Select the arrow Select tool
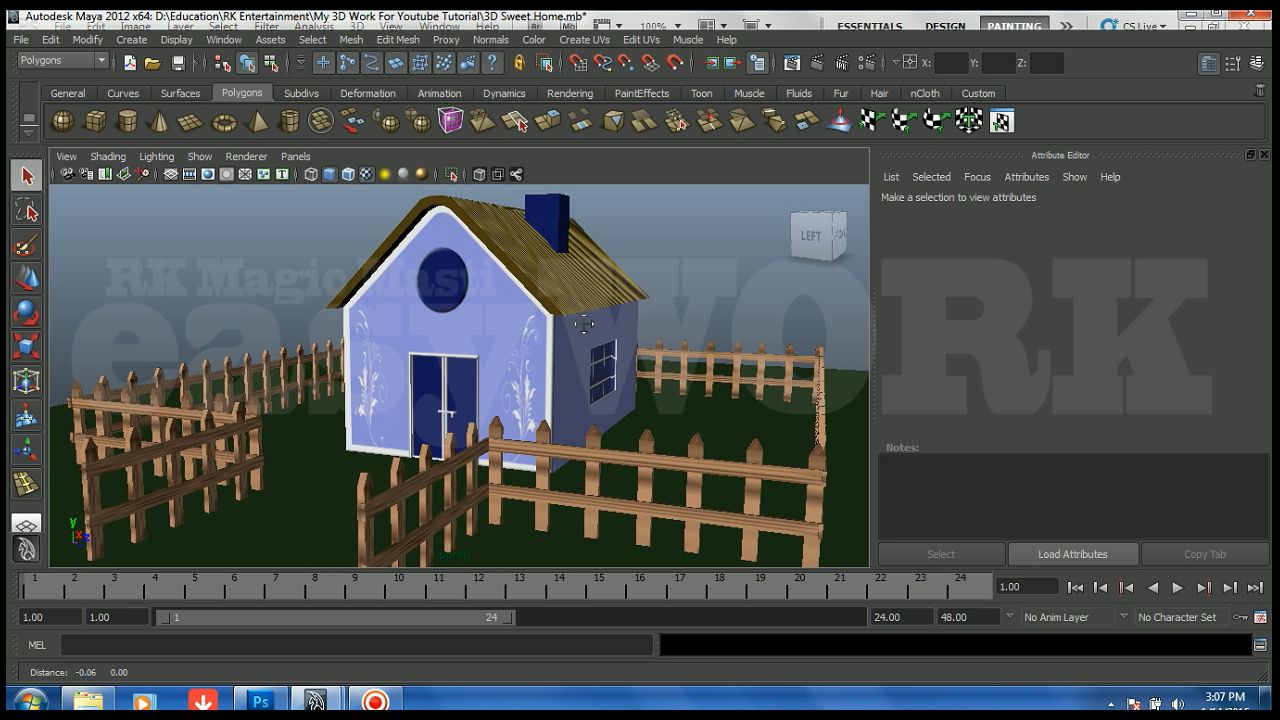The image size is (1280, 720). (27, 176)
